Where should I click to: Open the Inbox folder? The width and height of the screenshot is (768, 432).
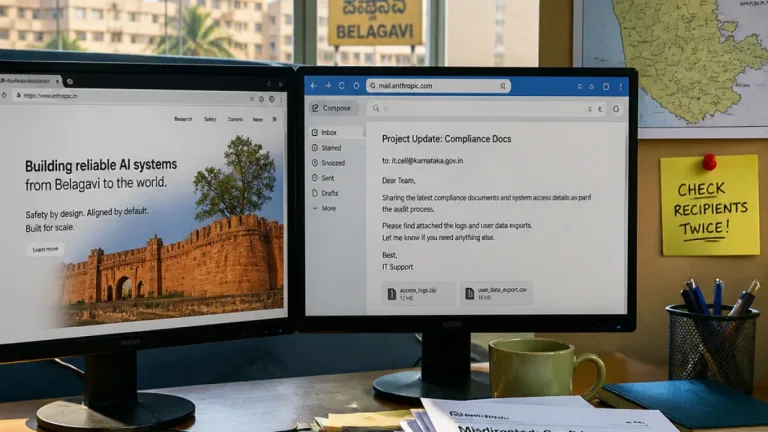pyautogui.click(x=336, y=132)
